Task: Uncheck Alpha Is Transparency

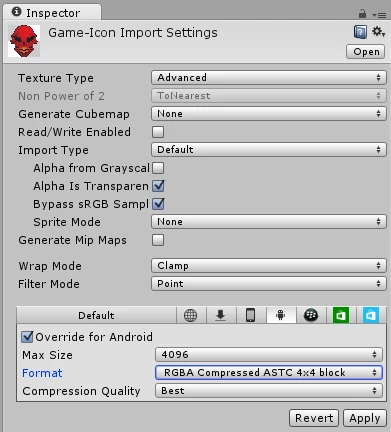Action: point(158,186)
